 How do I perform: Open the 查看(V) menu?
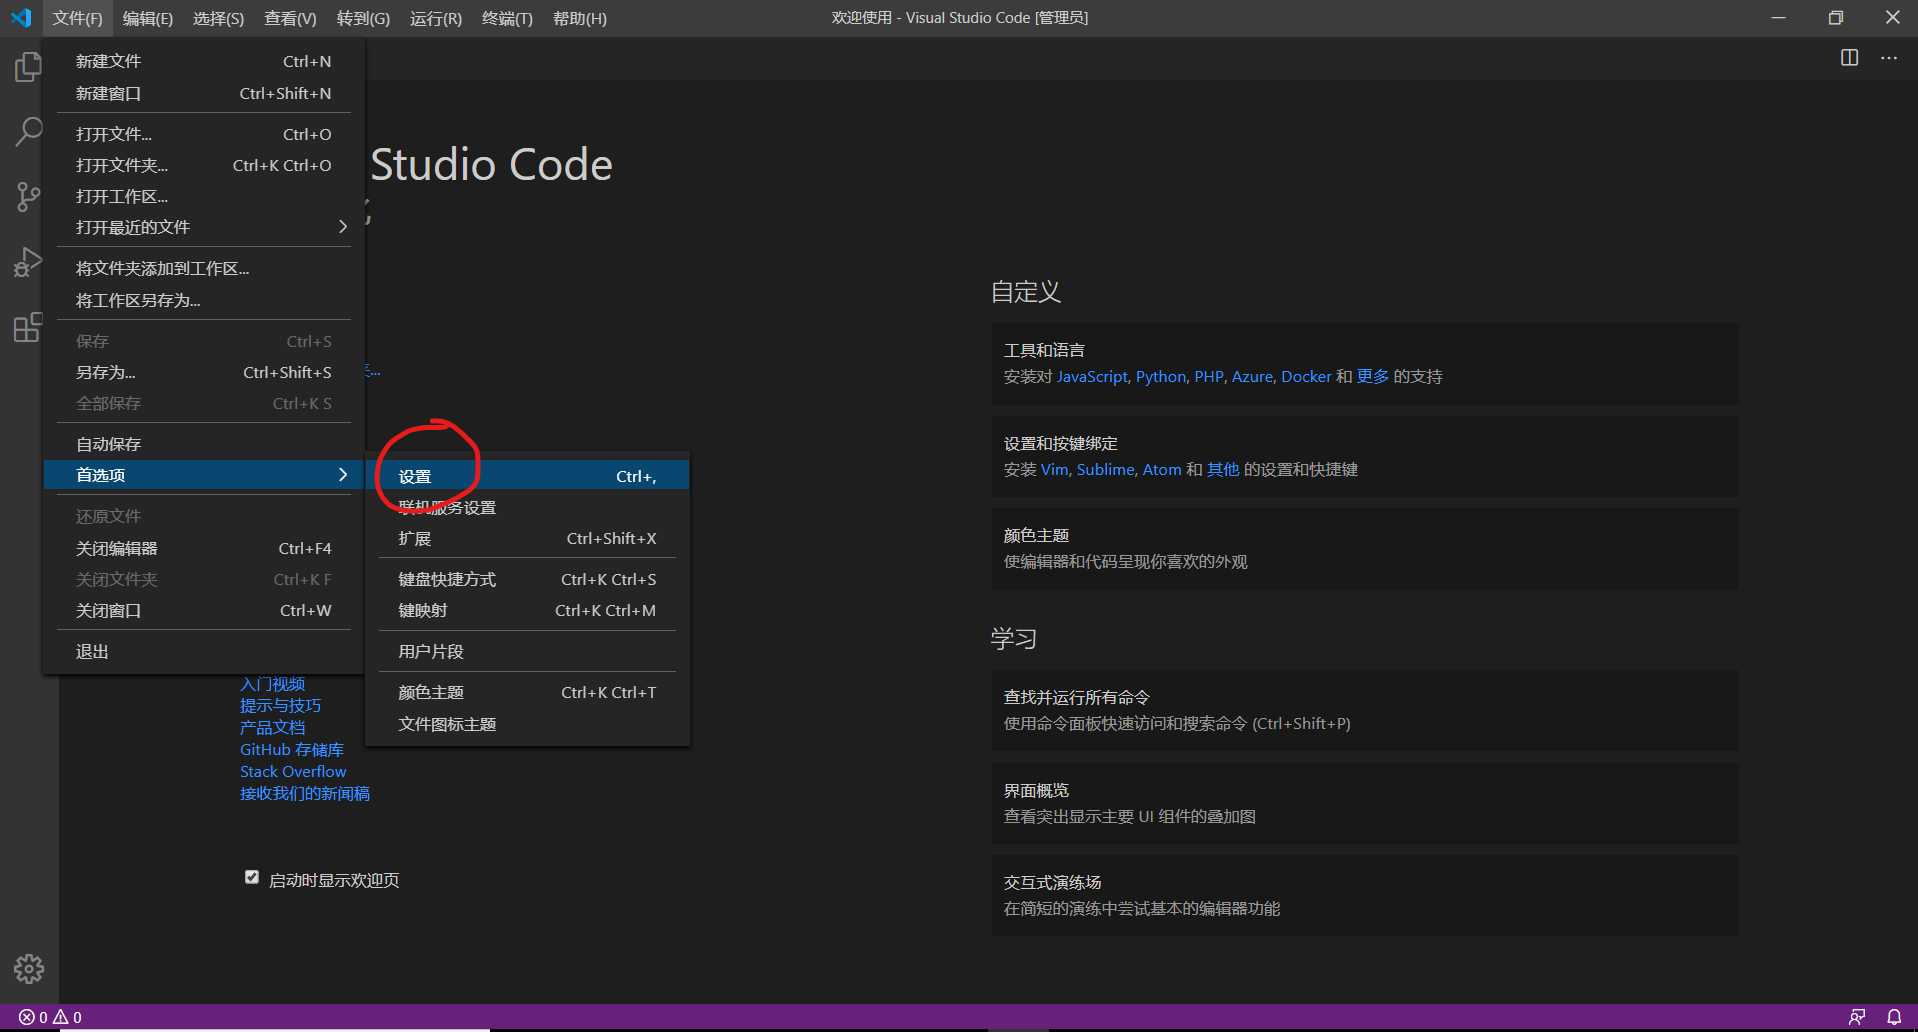(290, 18)
